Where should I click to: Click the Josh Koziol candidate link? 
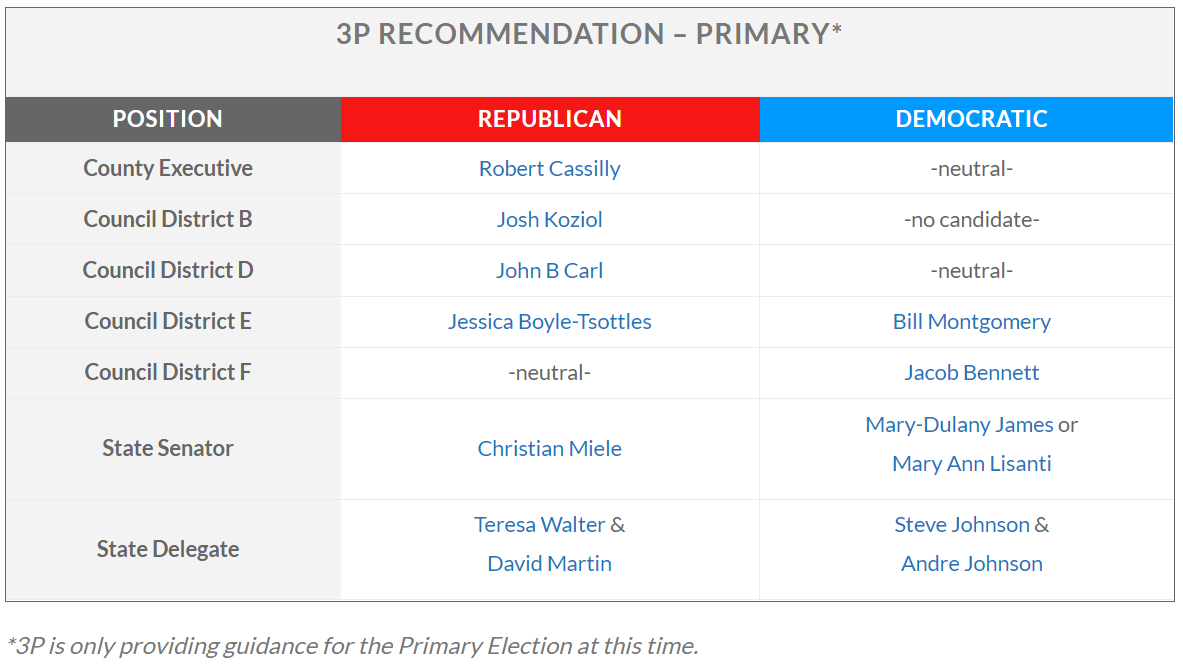549,220
